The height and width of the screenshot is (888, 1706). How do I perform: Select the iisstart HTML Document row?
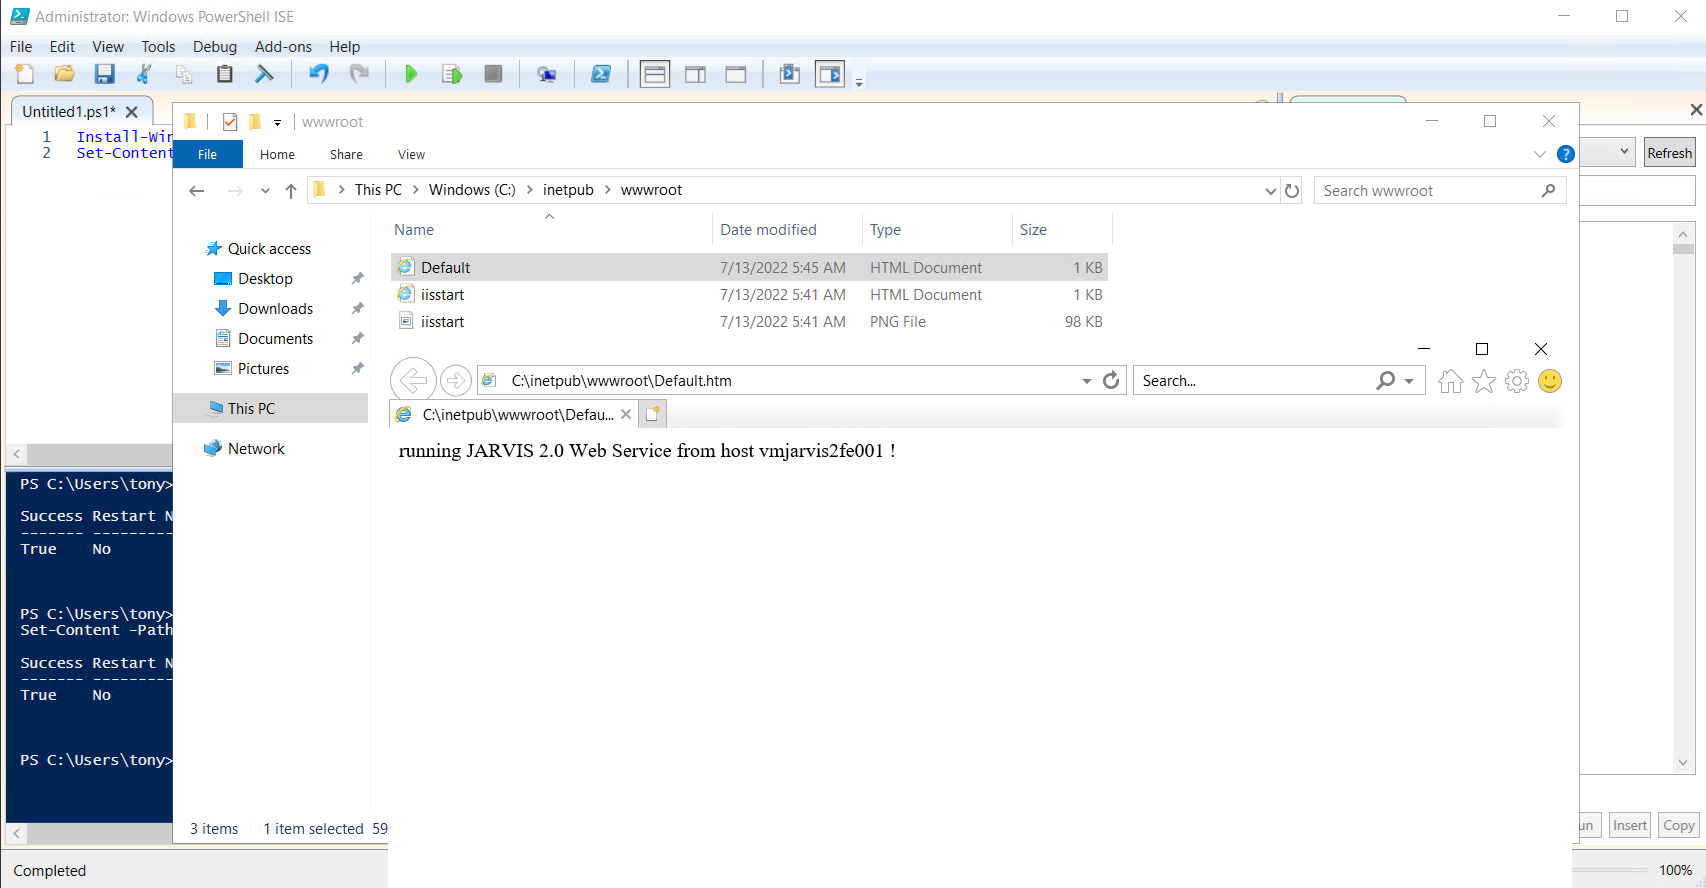point(749,295)
